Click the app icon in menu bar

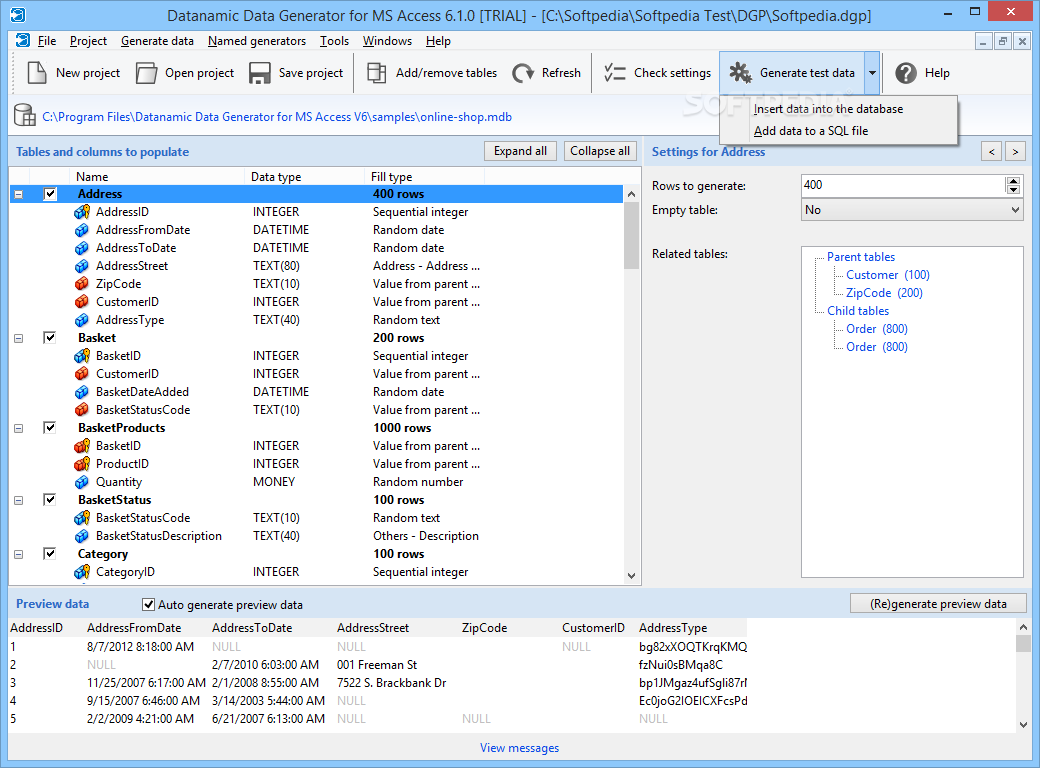pyautogui.click(x=23, y=40)
